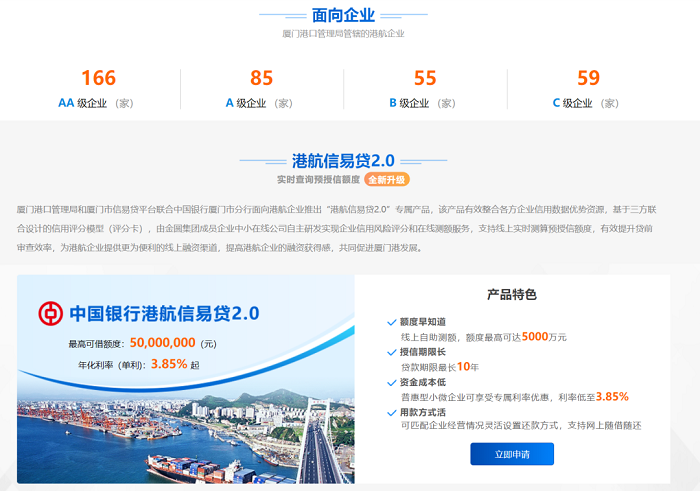Click the 3.85% annual rate in banner
700x491 pixels.
coord(169,364)
